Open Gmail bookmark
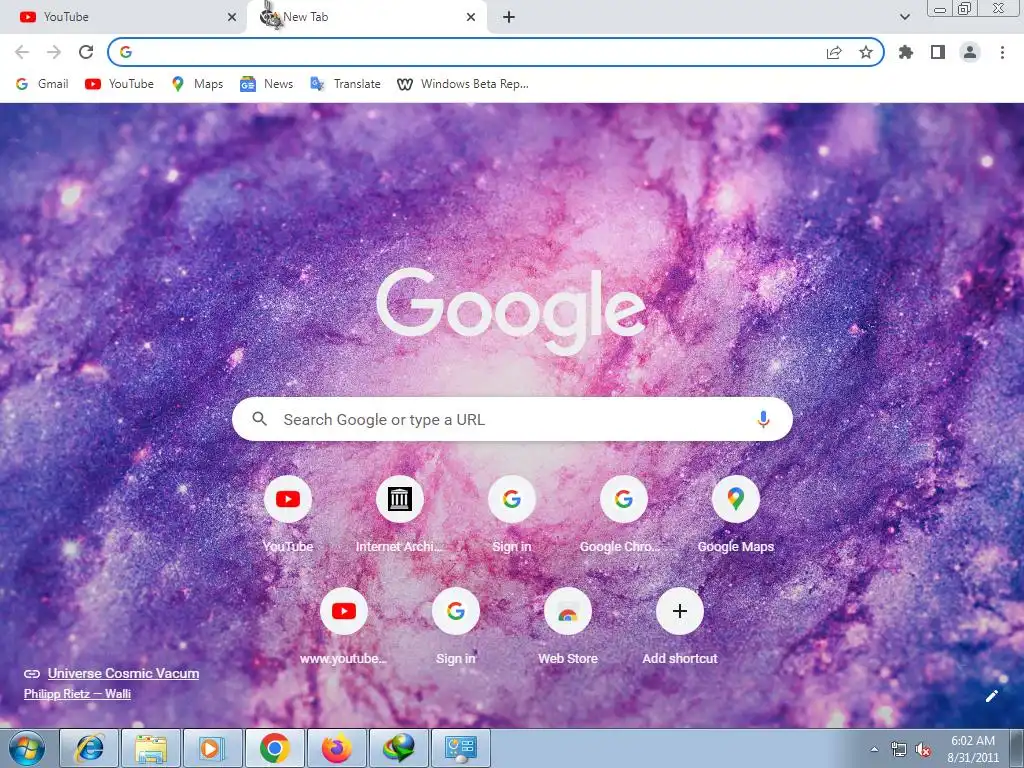1024x768 pixels. (x=42, y=84)
